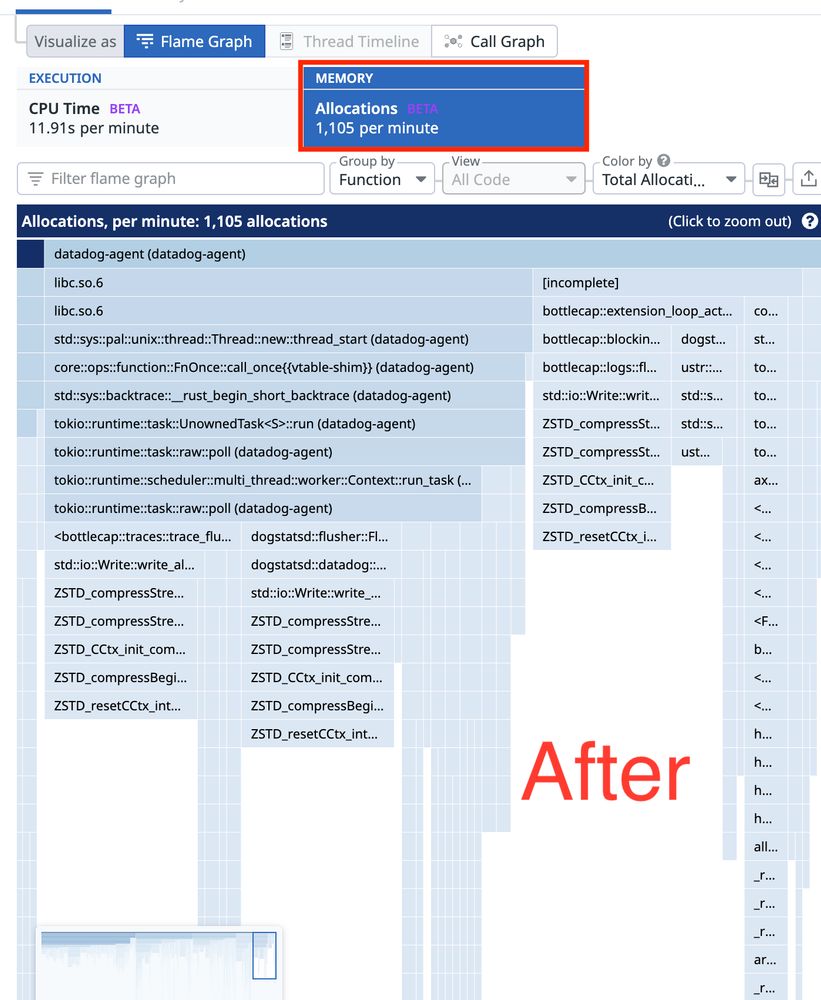Select std::io::Write::write_al... frame
821x1000 pixels.
click(x=124, y=564)
